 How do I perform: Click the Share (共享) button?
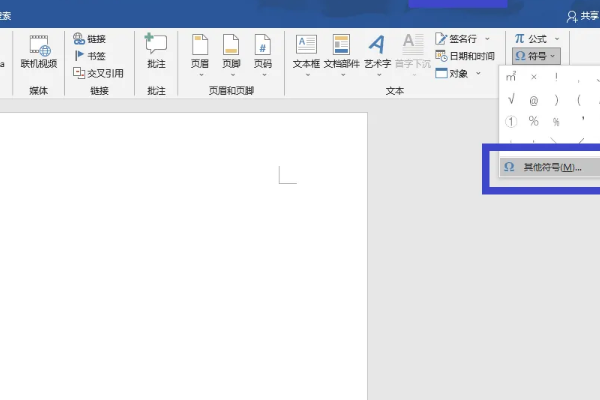pyautogui.click(x=585, y=16)
